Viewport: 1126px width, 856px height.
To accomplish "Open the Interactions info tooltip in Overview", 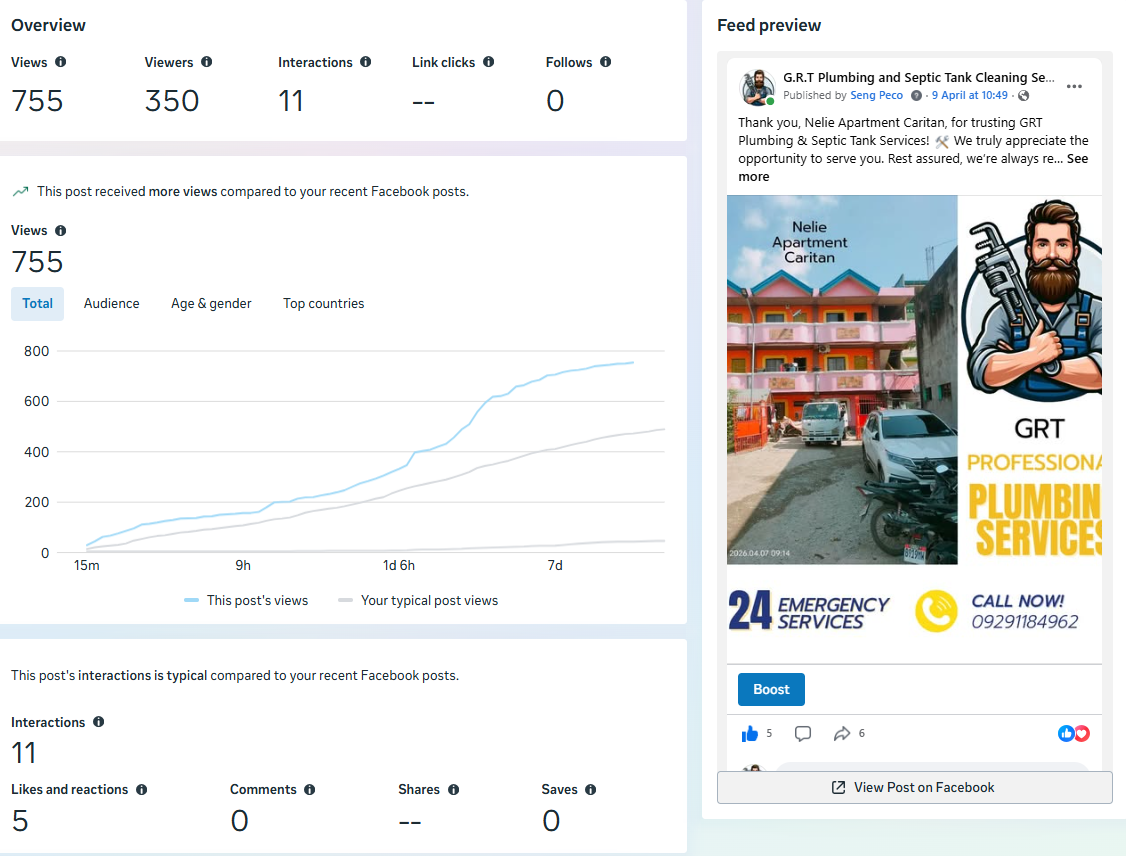I will (366, 62).
